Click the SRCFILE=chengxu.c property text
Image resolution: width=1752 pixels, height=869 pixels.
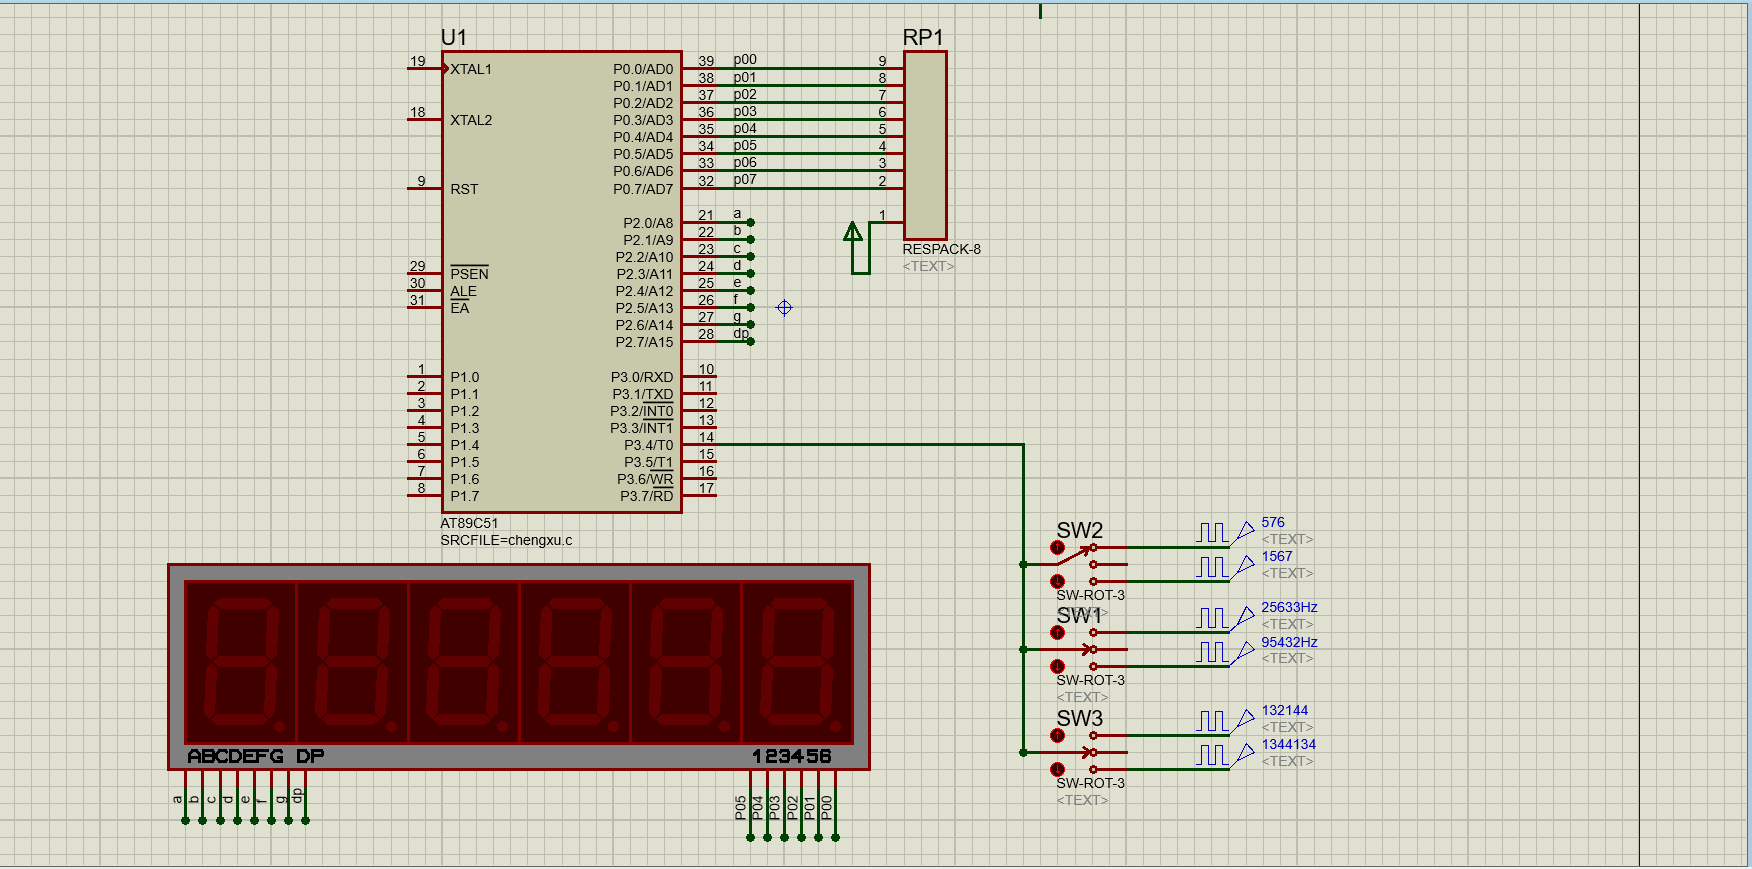(506, 540)
